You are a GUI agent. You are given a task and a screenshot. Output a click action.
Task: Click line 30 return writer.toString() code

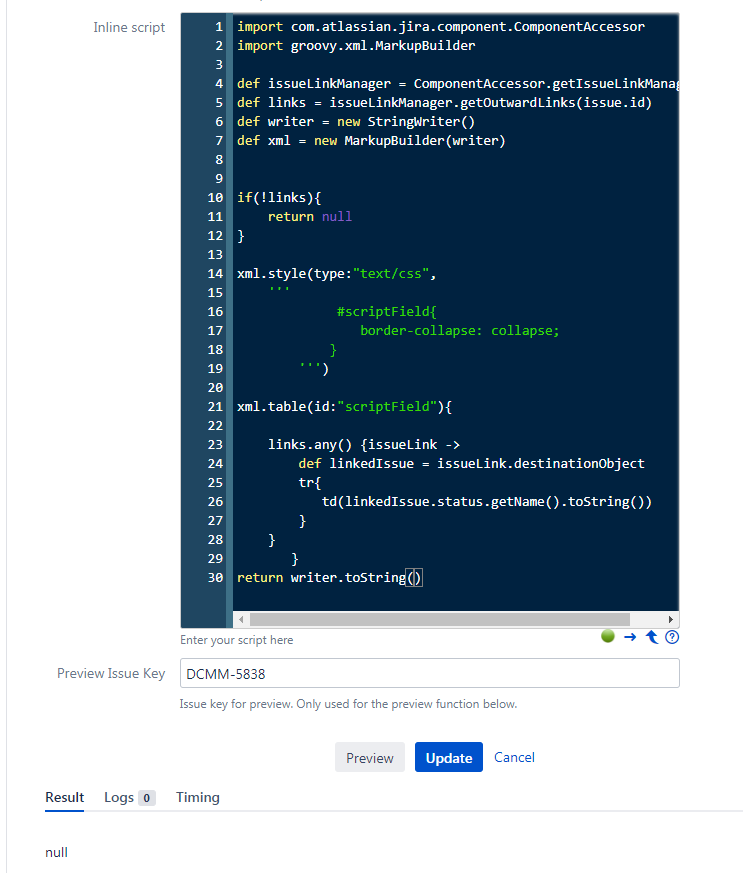[329, 577]
